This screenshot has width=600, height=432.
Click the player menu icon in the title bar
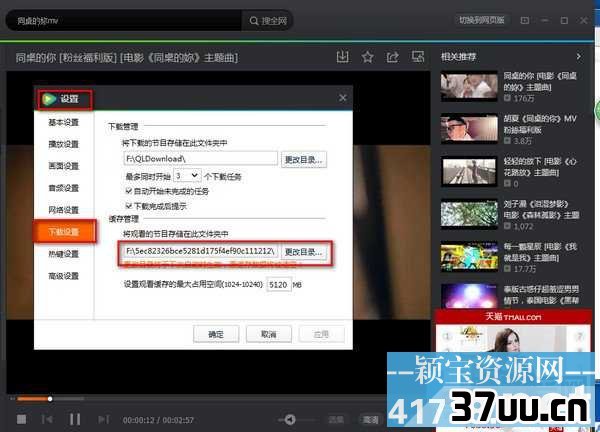coord(525,20)
